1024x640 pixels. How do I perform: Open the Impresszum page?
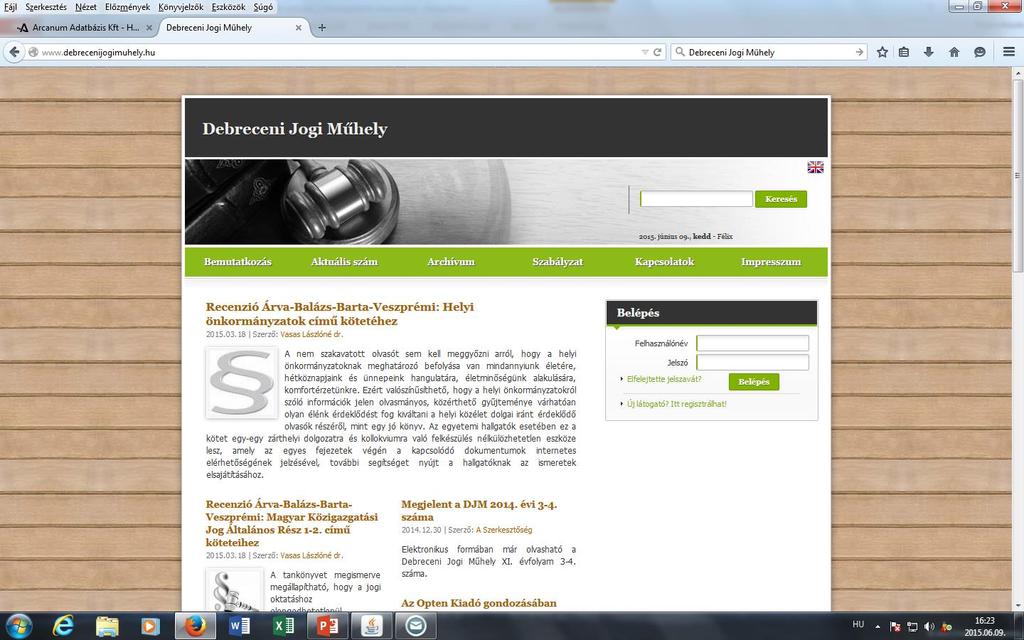(x=771, y=262)
